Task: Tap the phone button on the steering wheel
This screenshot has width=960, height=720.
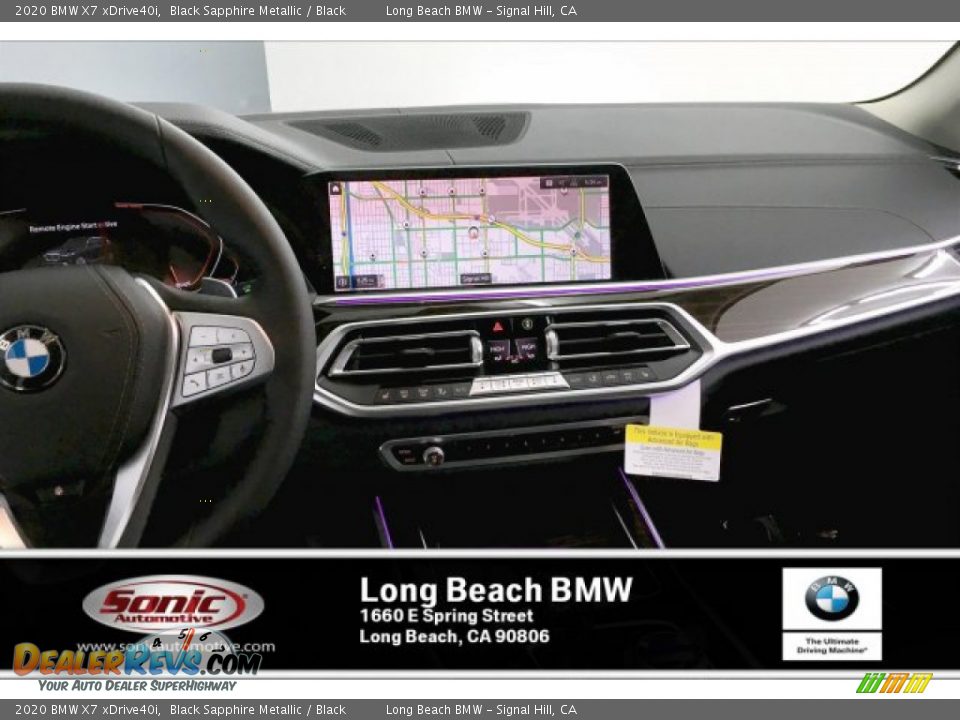Action: point(193,381)
